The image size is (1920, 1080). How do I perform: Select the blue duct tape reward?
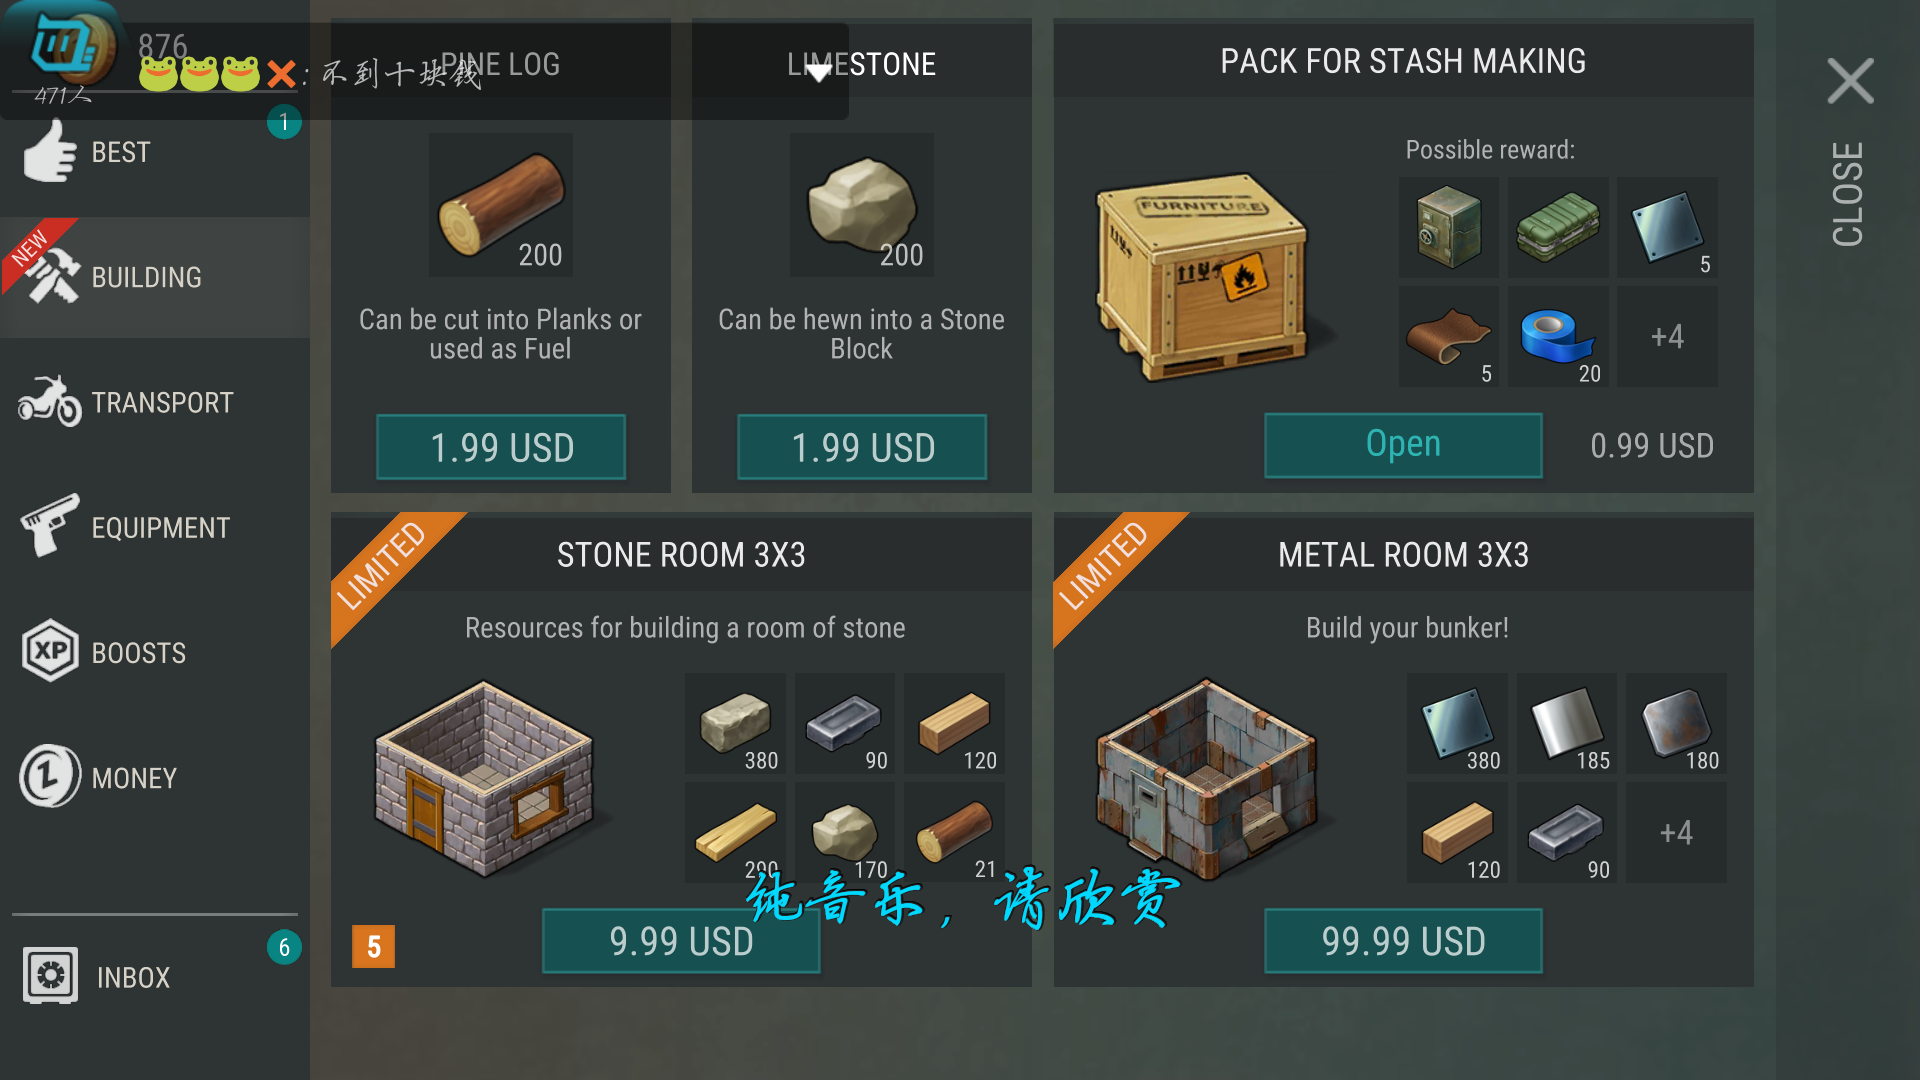pos(1558,337)
